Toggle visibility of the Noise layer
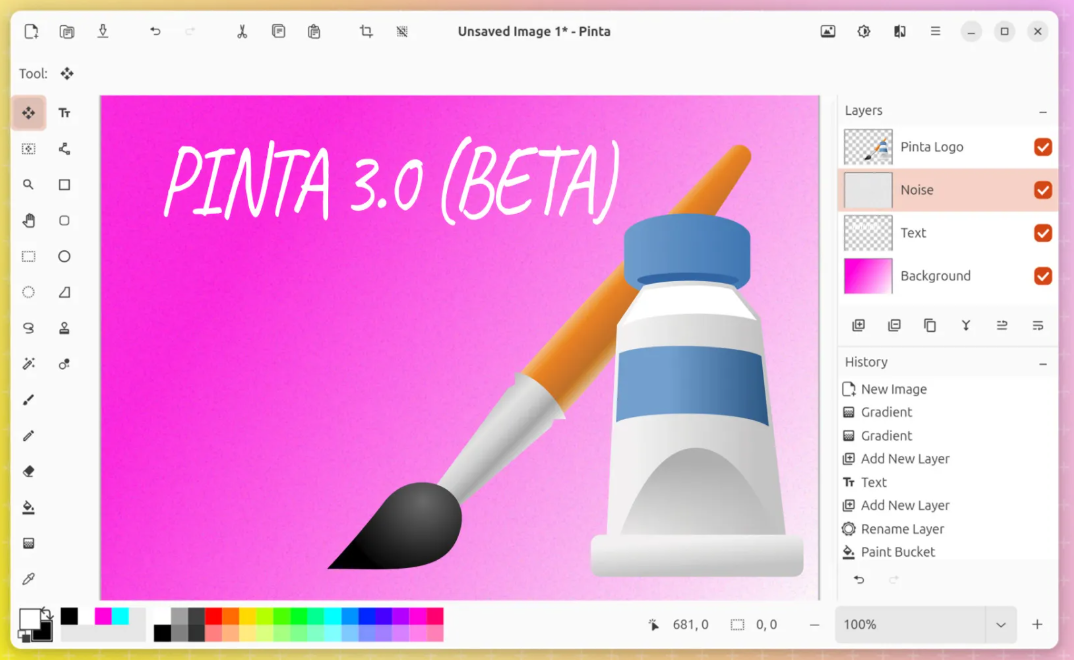1074x660 pixels. 1042,190
